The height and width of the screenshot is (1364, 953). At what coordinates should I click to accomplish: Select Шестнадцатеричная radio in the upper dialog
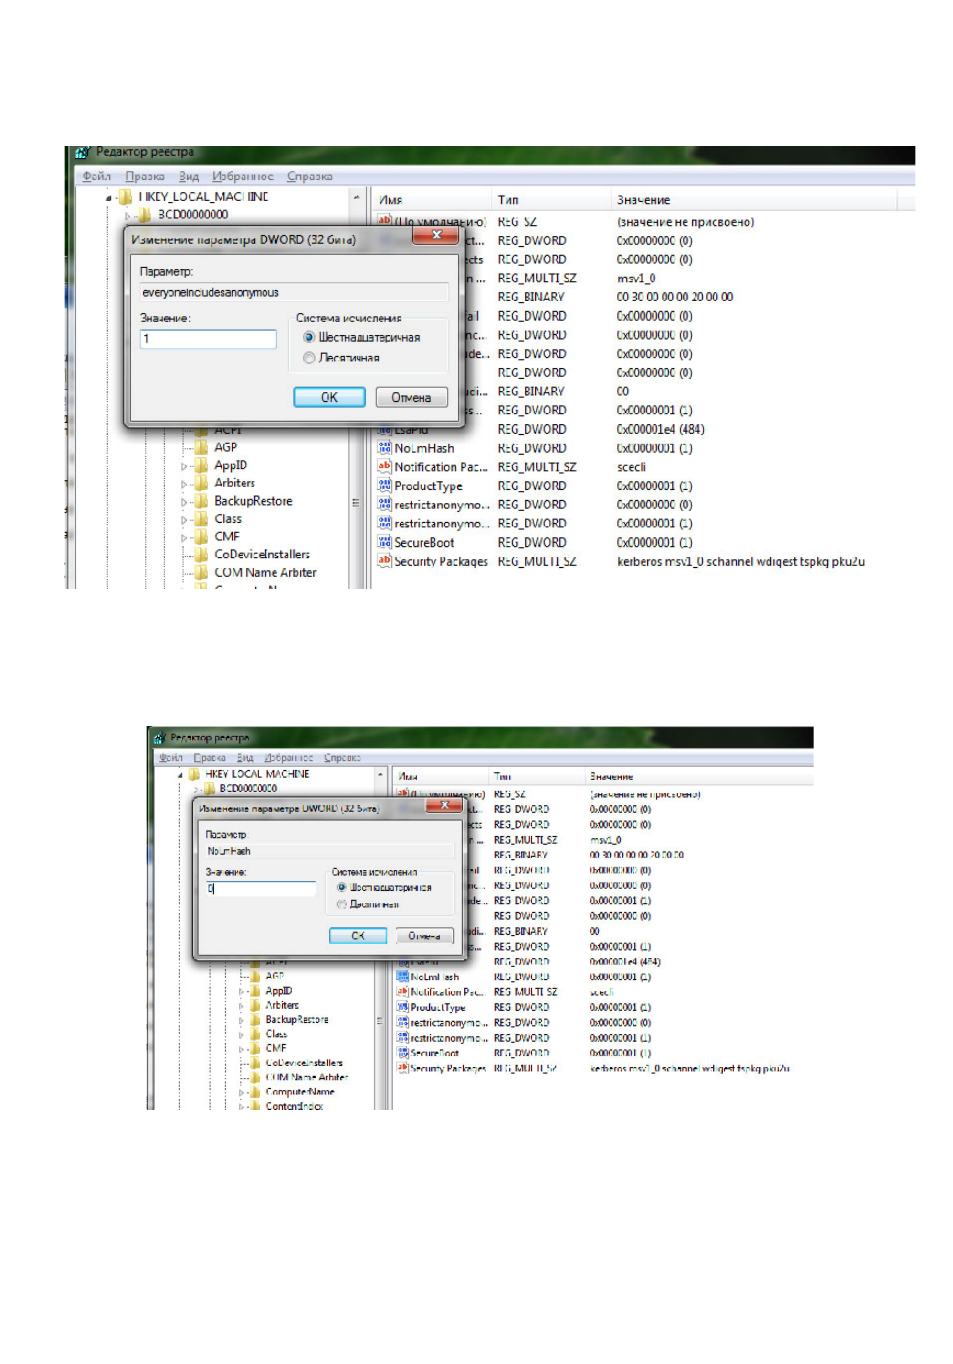(309, 337)
